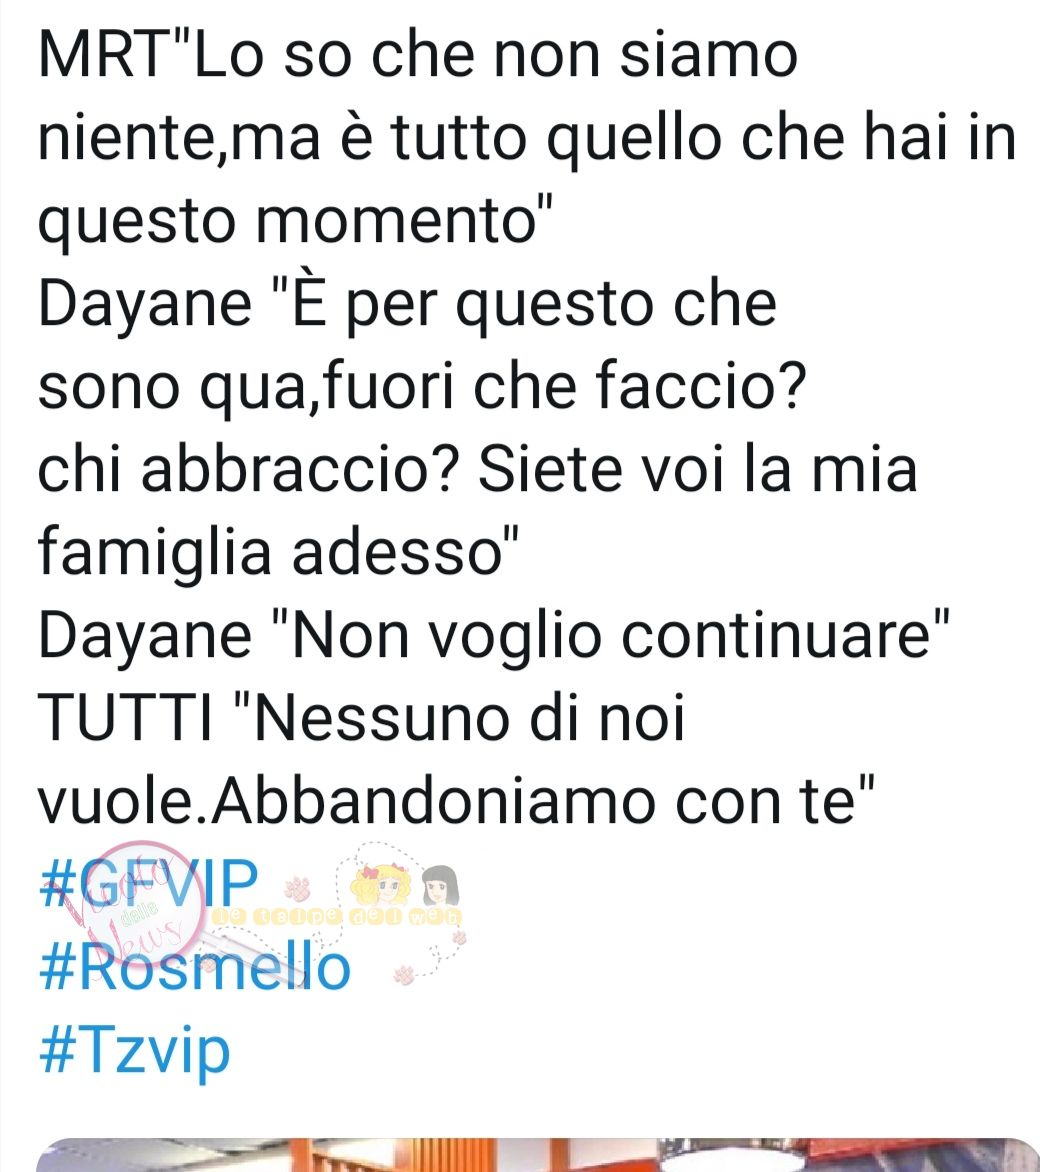Click the line 'niente,ma è tutto quello che hai in'
Image resolution: width=1040 pixels, height=1172 pixels.
coord(527,138)
